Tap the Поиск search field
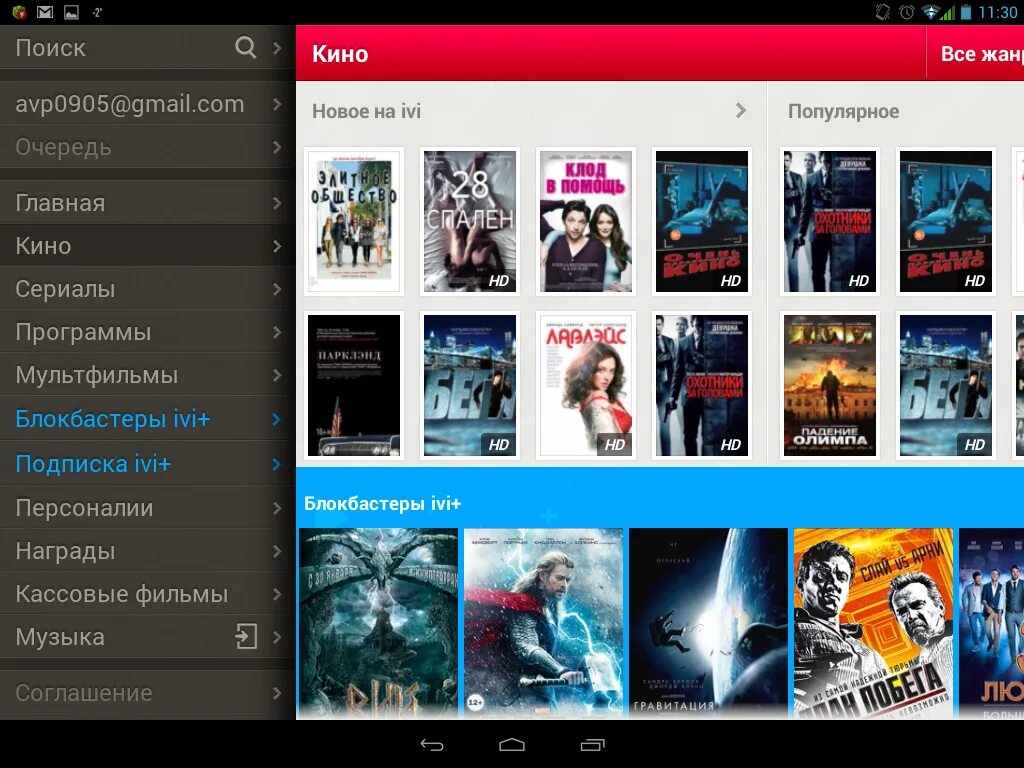This screenshot has width=1024, height=768. click(148, 47)
